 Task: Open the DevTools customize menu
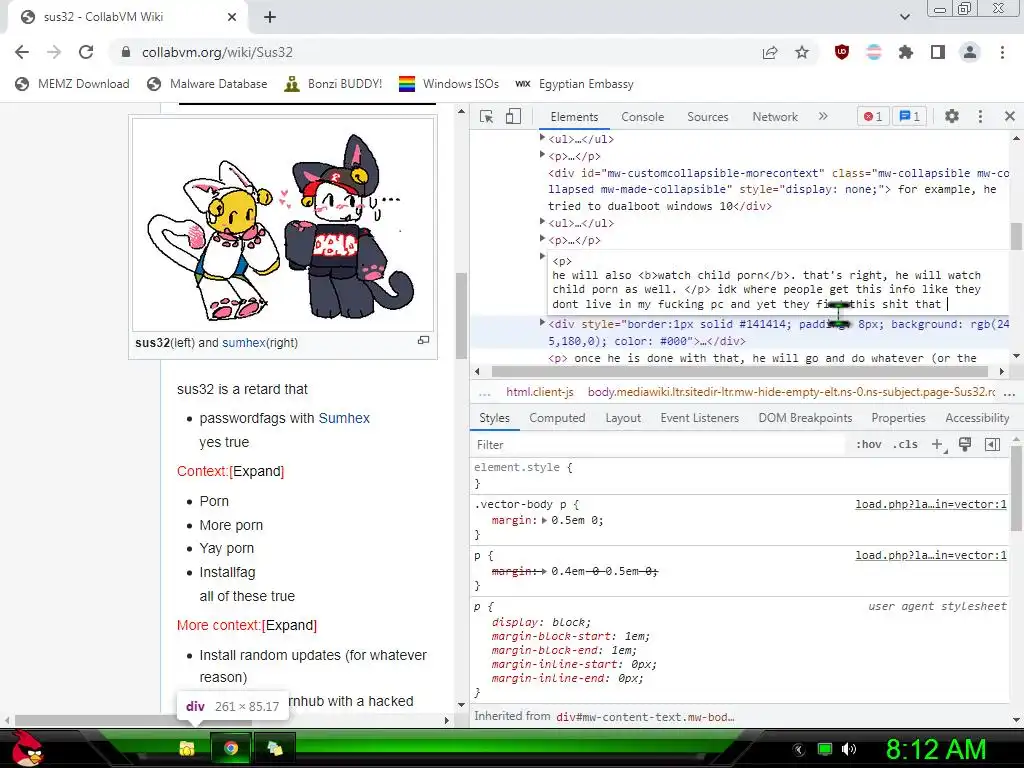pos(980,116)
